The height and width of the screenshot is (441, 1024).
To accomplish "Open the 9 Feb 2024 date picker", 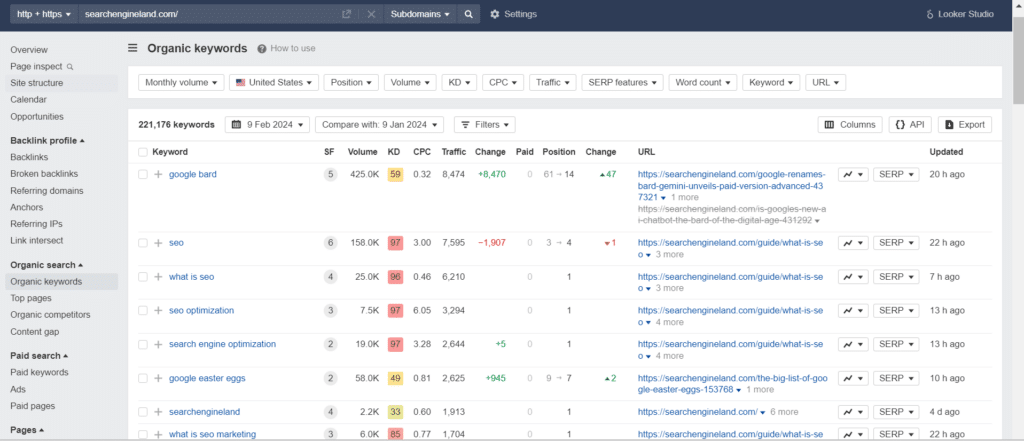I will tap(268, 125).
